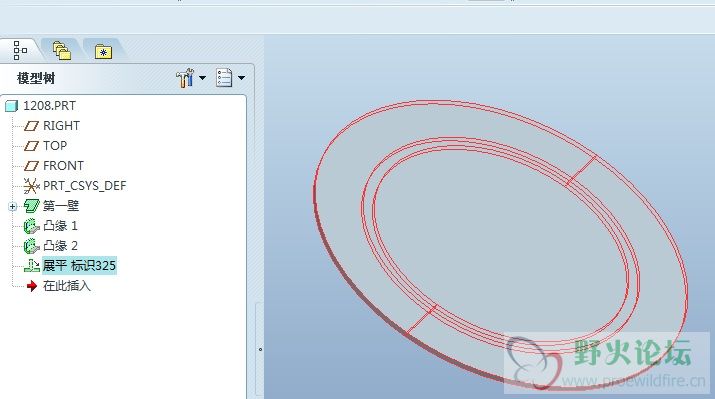The image size is (715, 399).
Task: Click the flattened ring model in viewport
Action: click(x=501, y=243)
